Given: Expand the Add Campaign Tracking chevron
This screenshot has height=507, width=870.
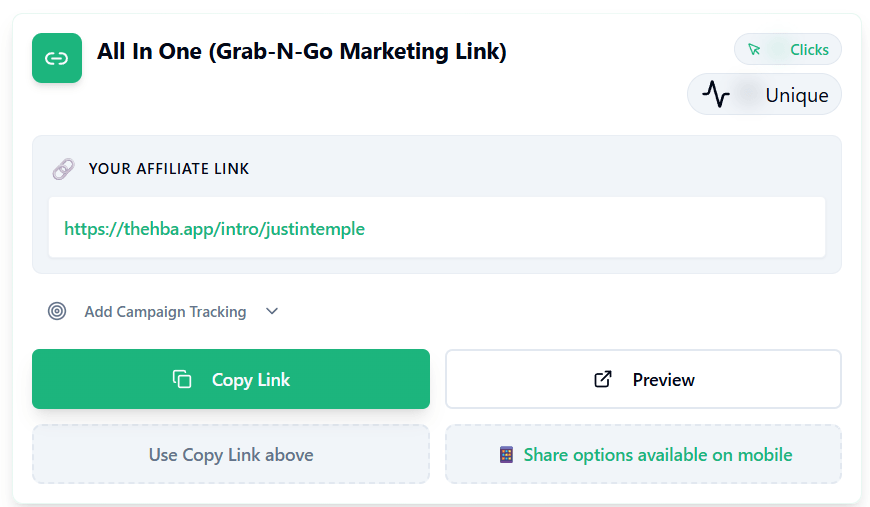Looking at the screenshot, I should tap(272, 311).
